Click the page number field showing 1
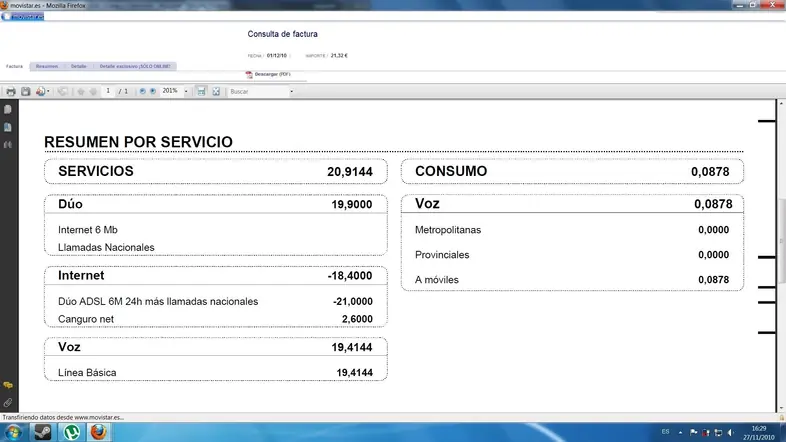786x442 pixels. point(108,91)
